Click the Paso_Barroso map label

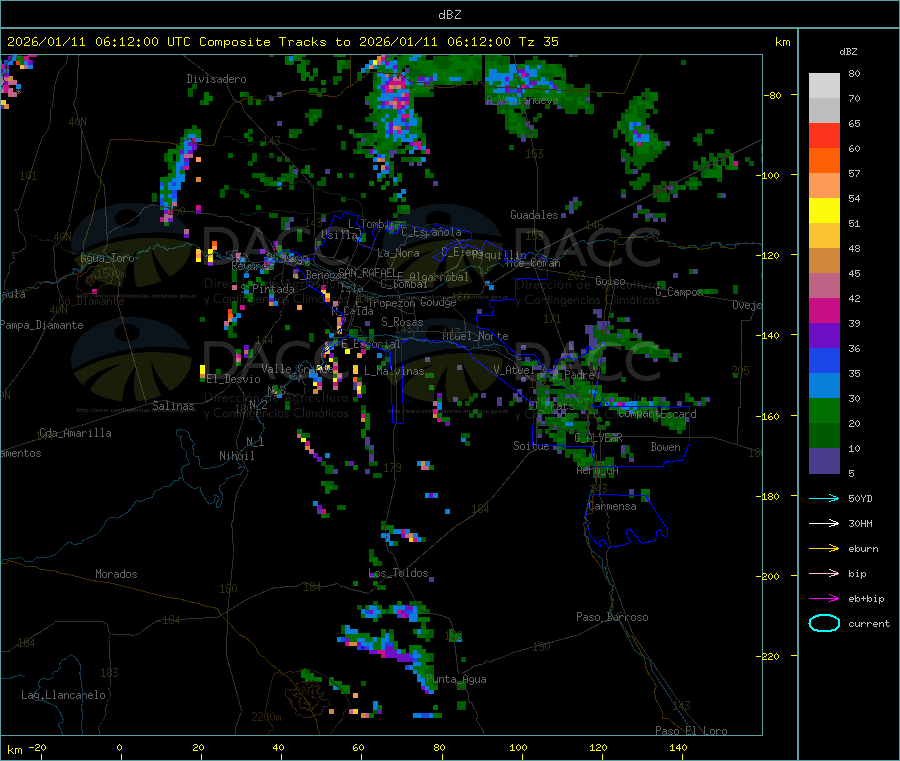[612, 617]
